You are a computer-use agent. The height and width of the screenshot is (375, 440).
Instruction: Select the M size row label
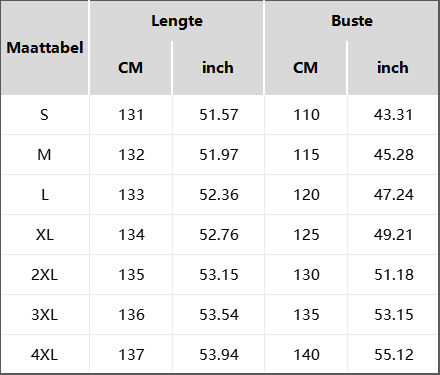coord(44,155)
